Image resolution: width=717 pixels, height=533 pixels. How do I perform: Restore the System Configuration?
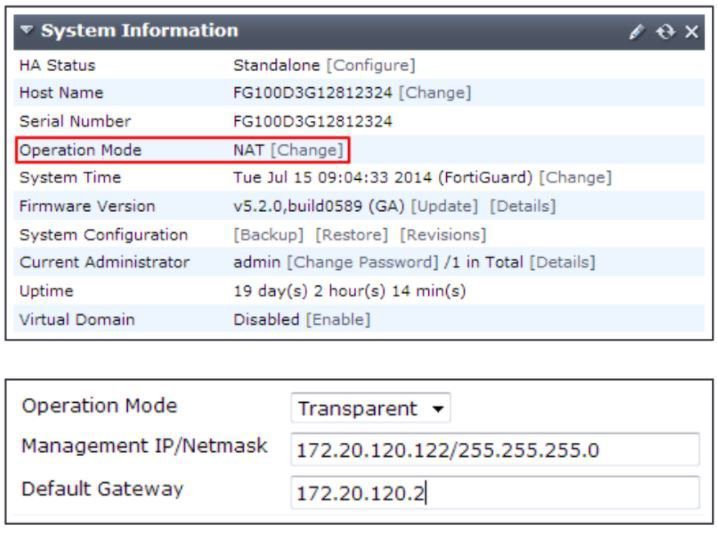tap(352, 235)
